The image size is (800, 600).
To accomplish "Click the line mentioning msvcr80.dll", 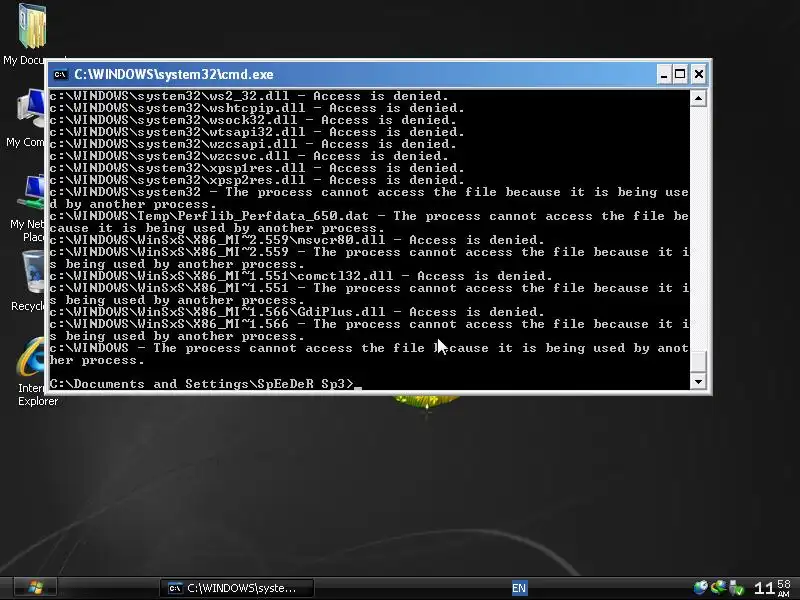I will coord(297,240).
